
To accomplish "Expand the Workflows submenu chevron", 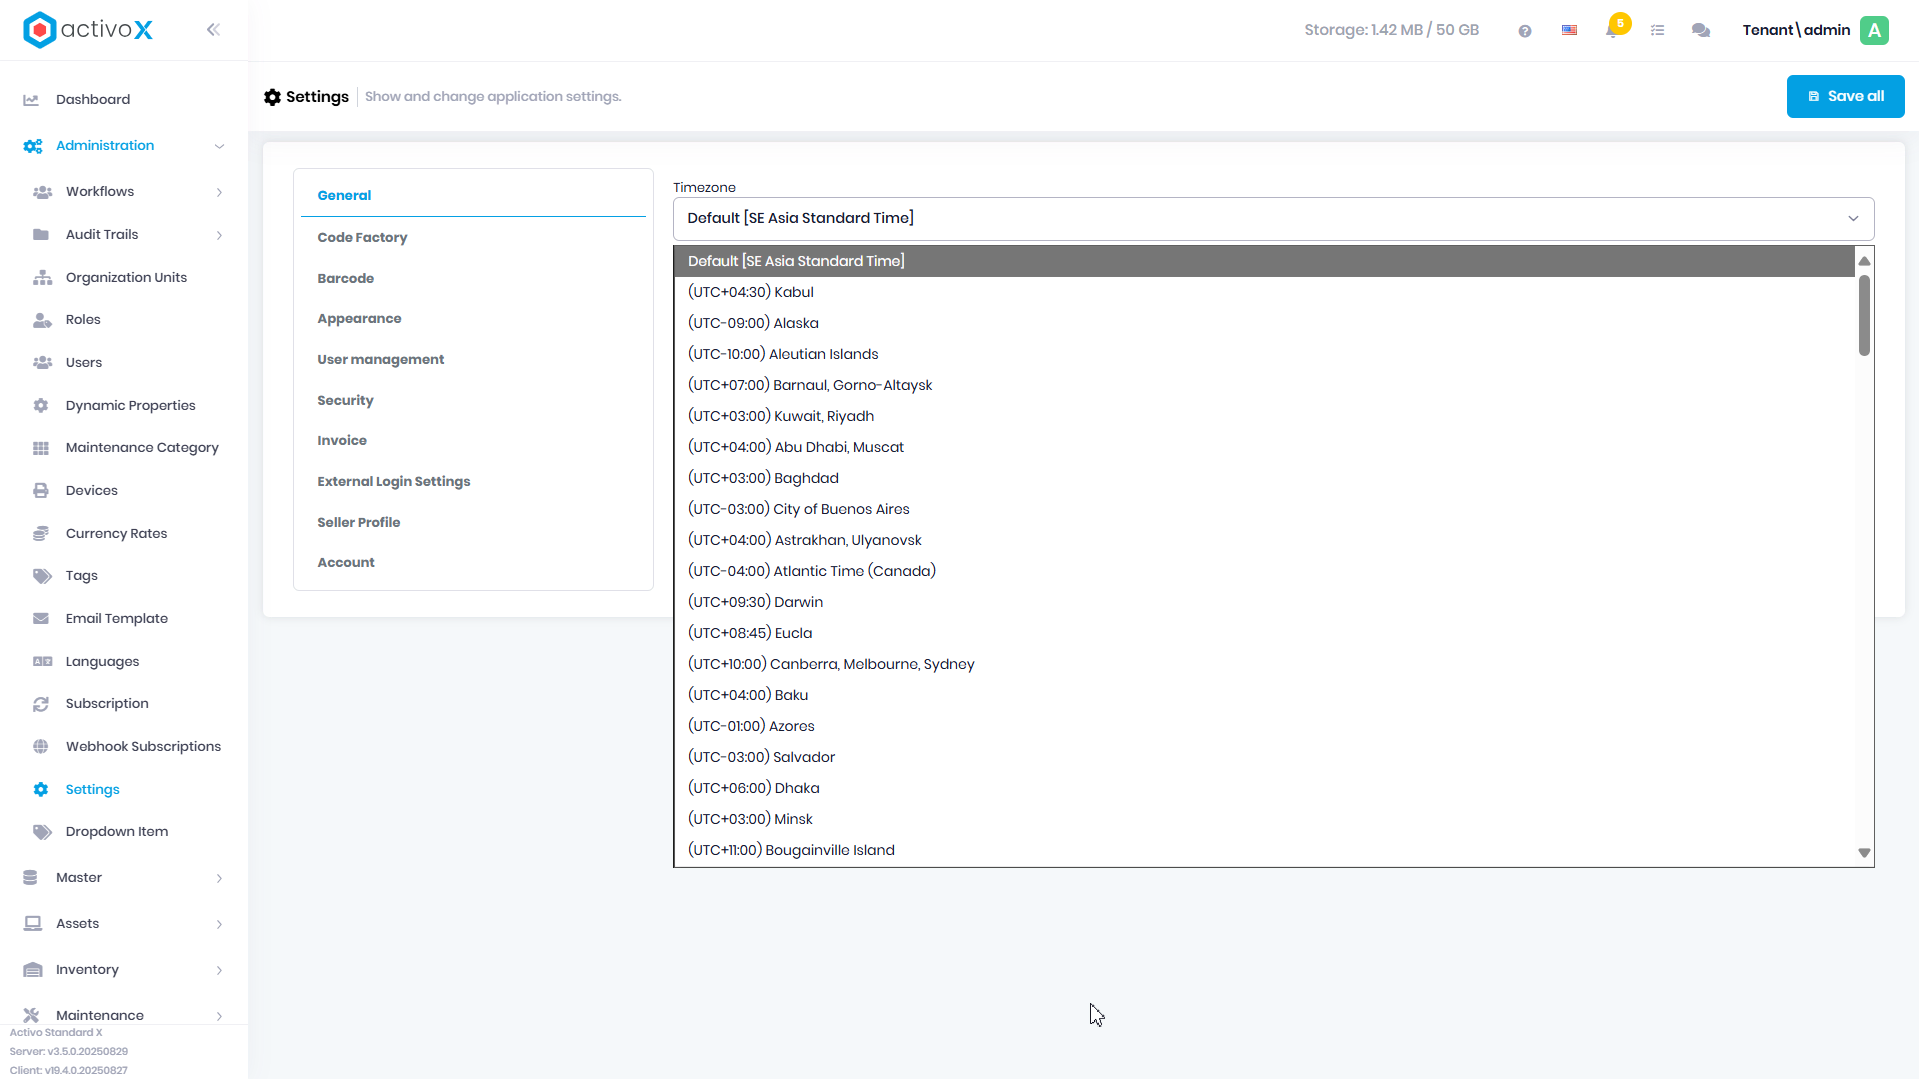I will pos(219,192).
